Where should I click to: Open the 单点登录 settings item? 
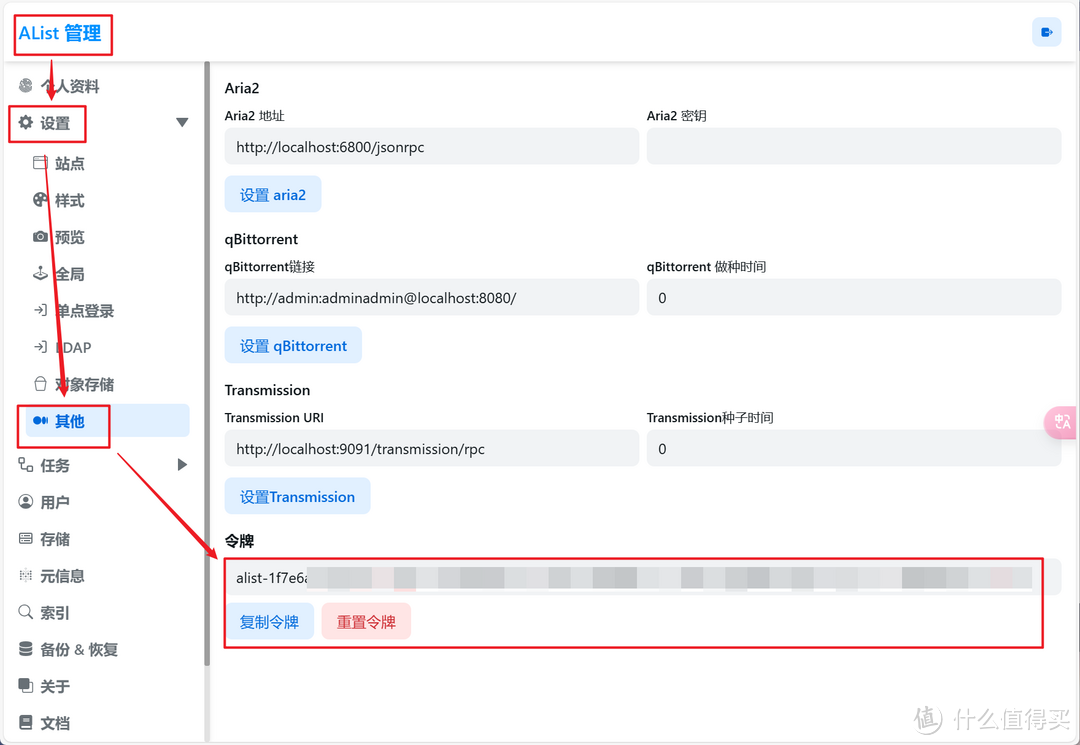coord(84,311)
